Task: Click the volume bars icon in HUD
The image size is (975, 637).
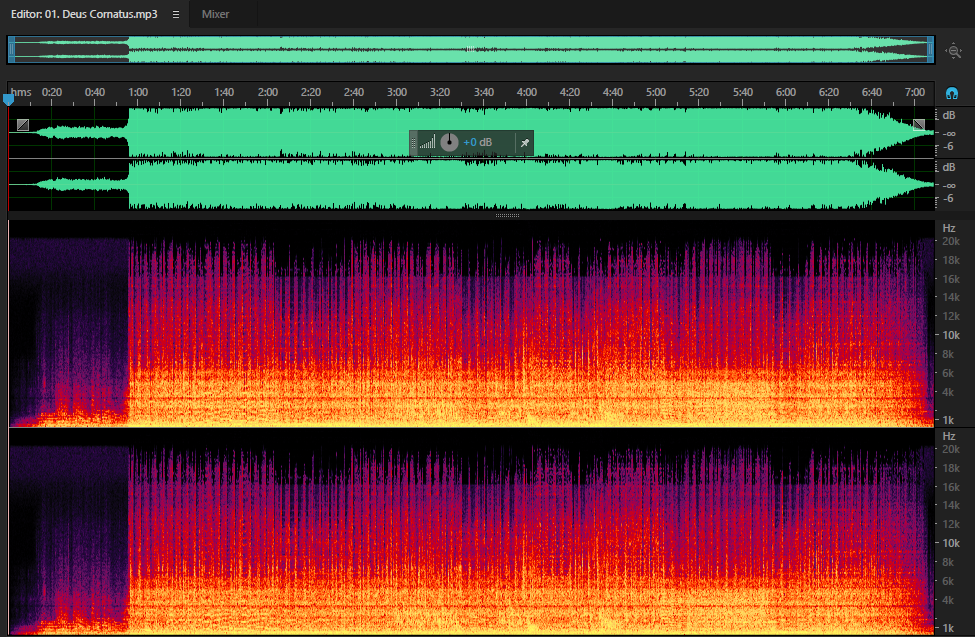Action: 427,143
